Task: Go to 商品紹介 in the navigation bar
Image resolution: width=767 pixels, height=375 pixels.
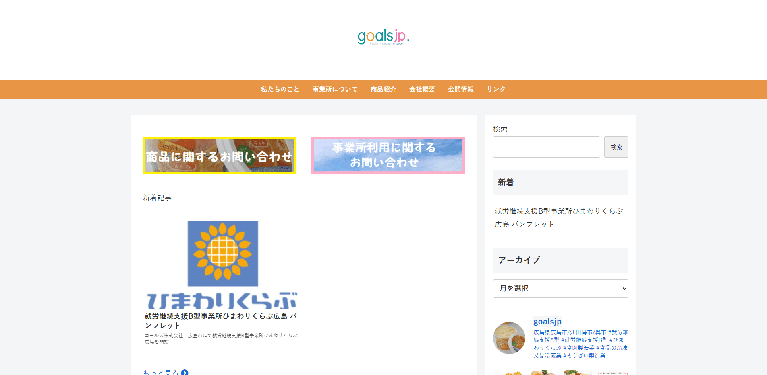Action: coord(383,89)
